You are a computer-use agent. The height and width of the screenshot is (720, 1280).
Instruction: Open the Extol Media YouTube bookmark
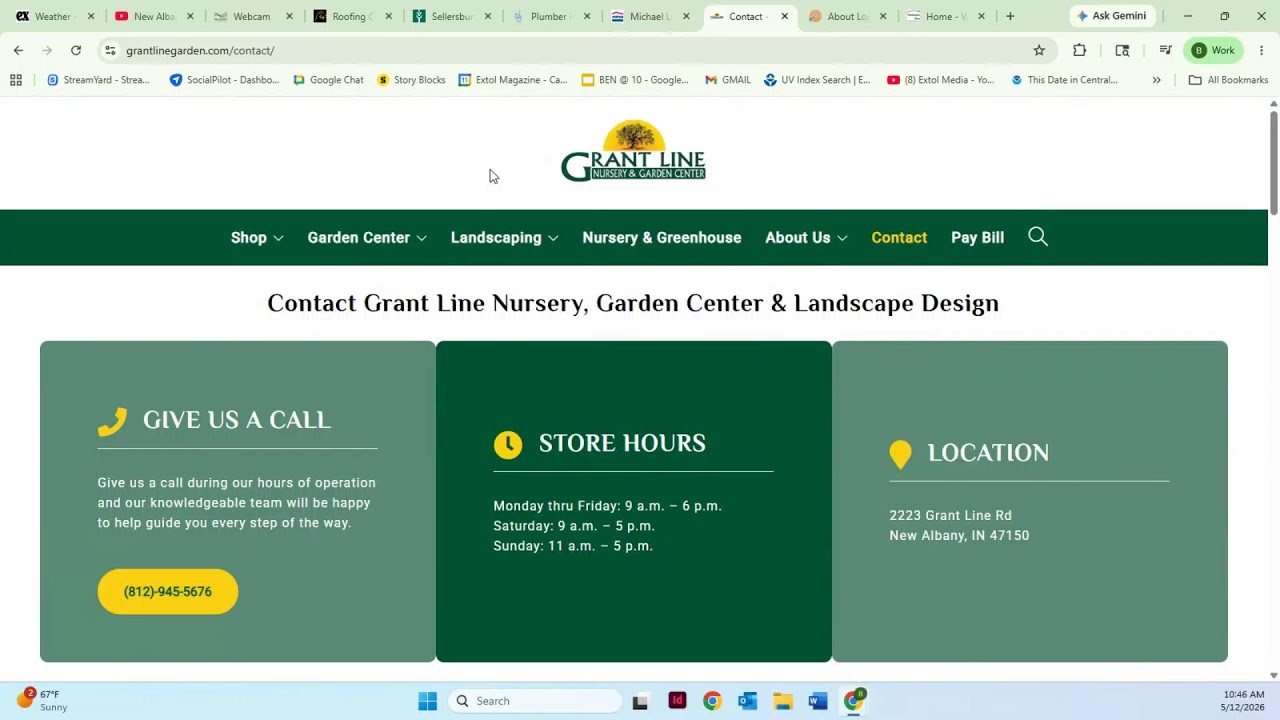tap(940, 80)
